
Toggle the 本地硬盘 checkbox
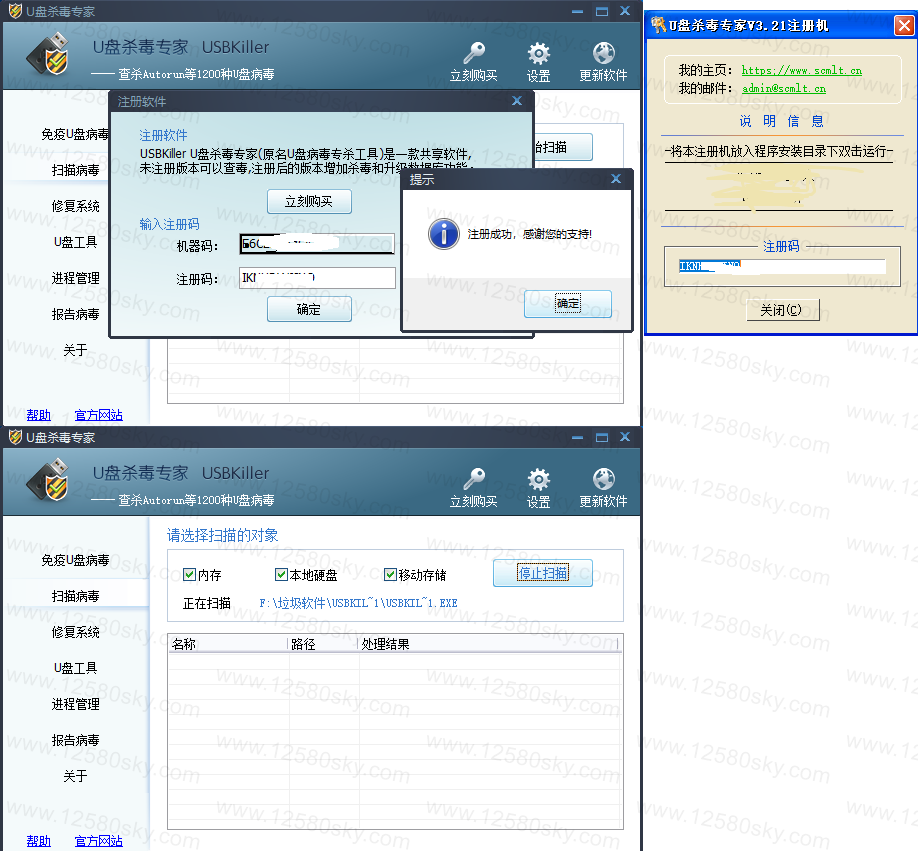point(281,575)
